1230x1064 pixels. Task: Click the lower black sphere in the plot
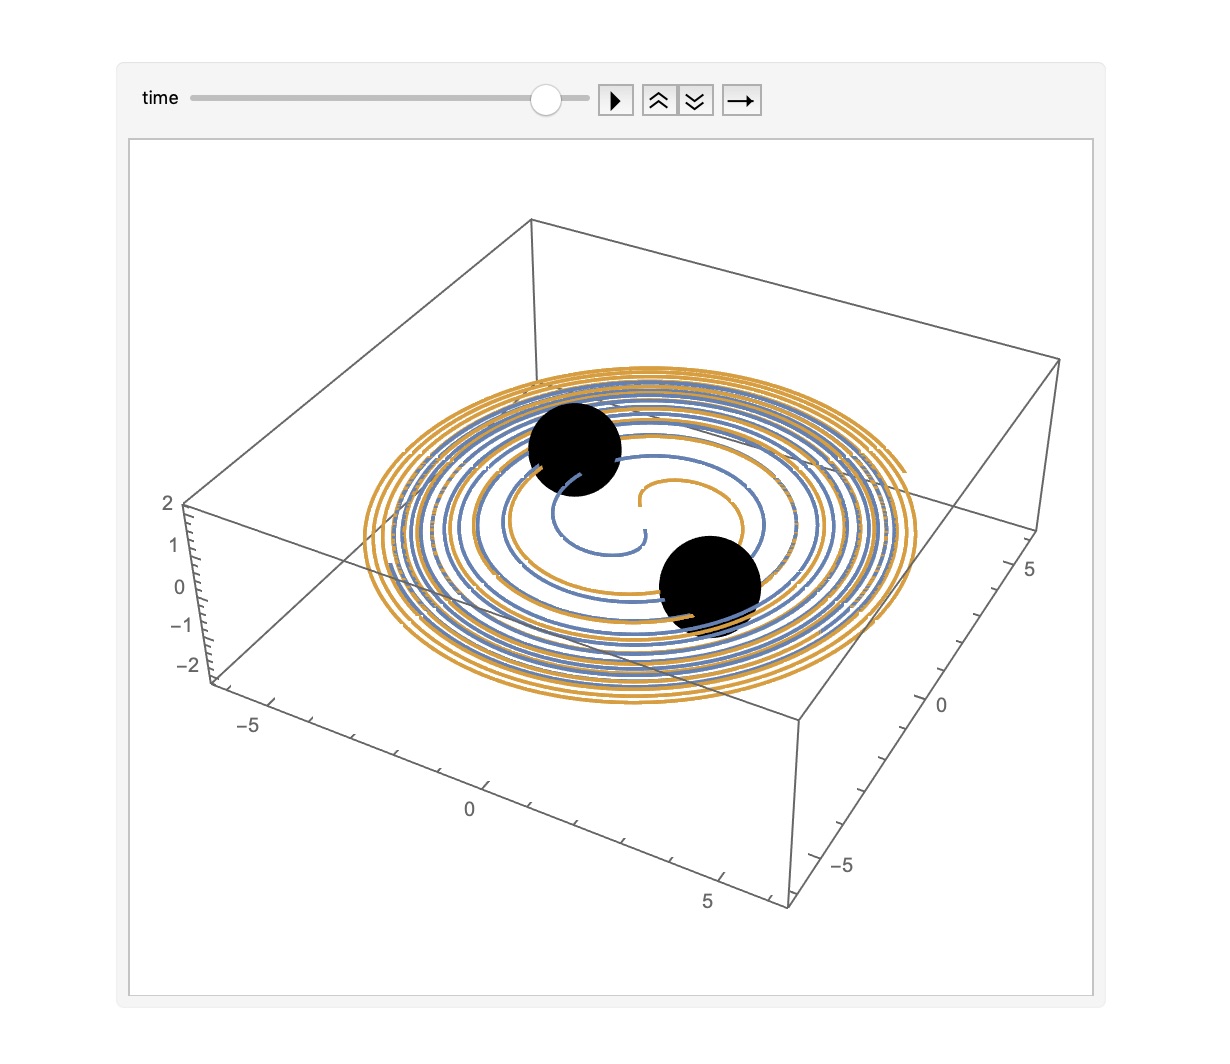click(710, 586)
